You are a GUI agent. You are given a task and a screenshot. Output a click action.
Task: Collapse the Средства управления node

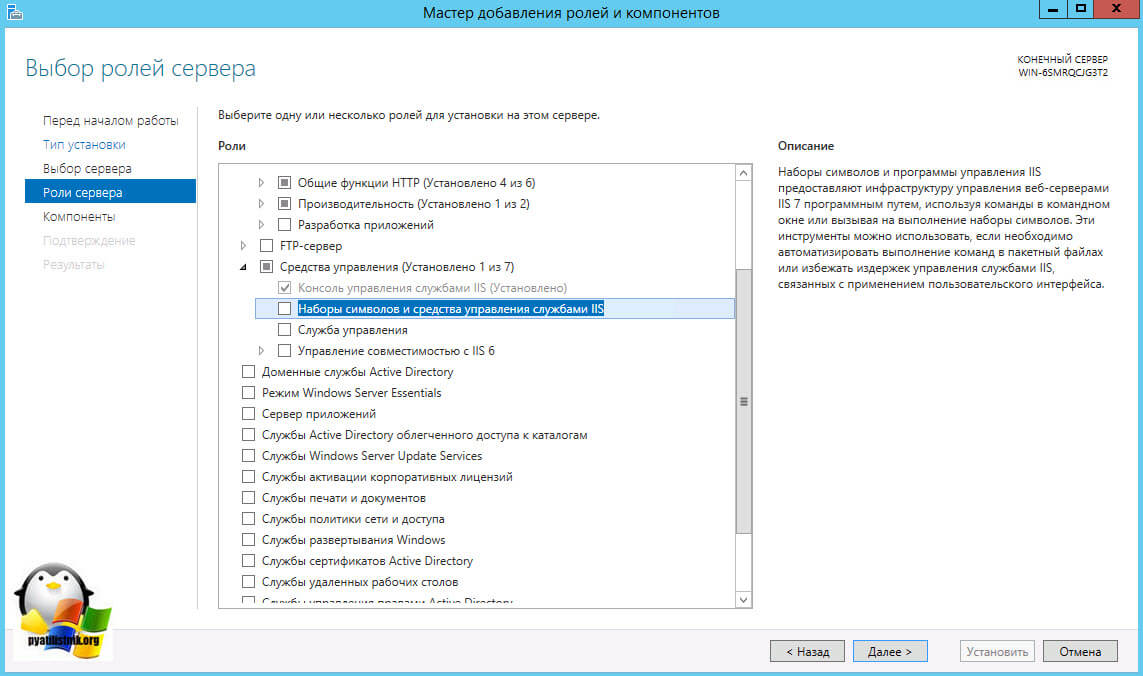point(243,267)
